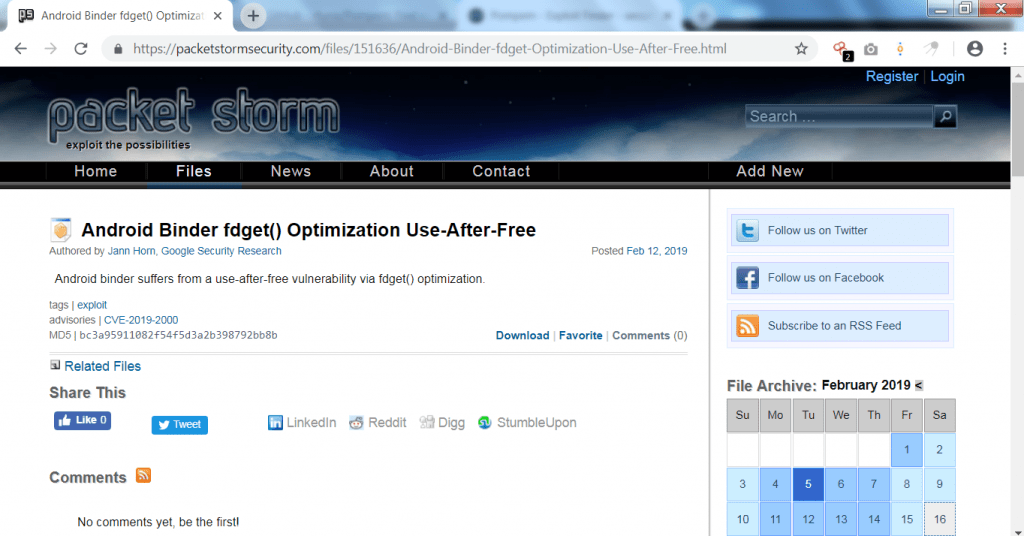The width and height of the screenshot is (1024, 536).
Task: Select February 12 in the calendar
Action: tap(808, 520)
